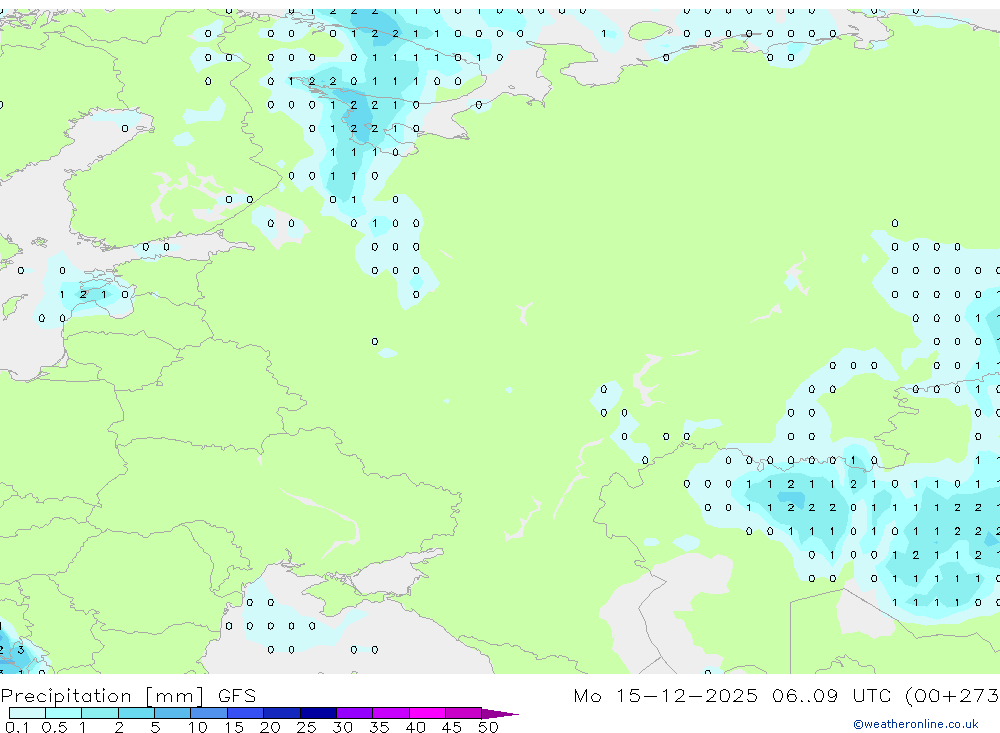The height and width of the screenshot is (733, 1000).
Task: Click the legend value "20"
Action: 270,727
